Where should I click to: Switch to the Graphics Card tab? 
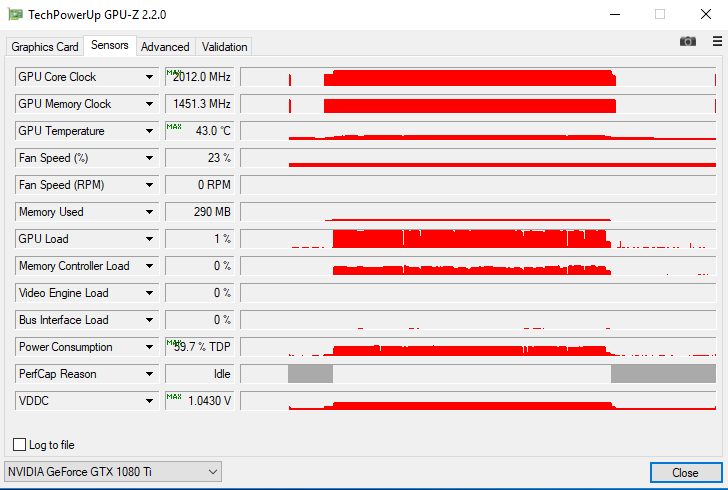(45, 47)
